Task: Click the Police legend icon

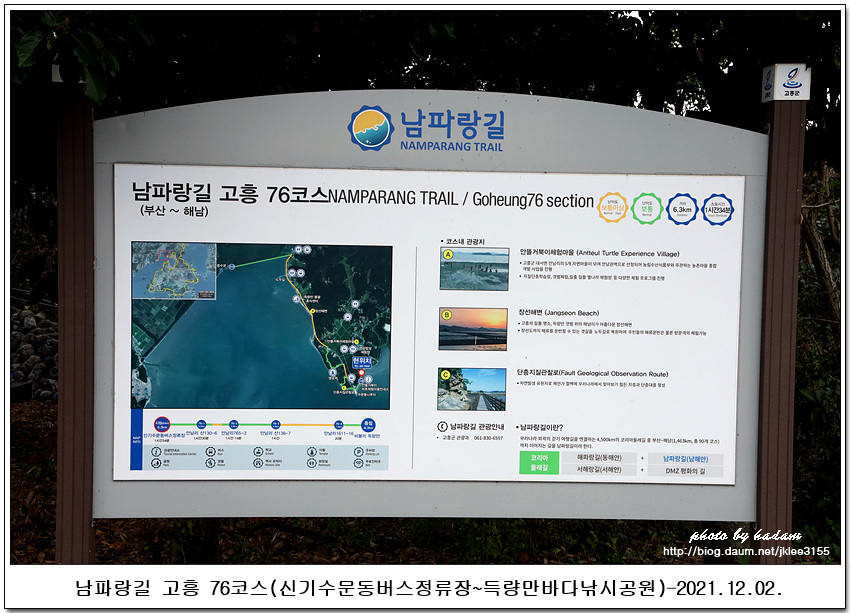Action: point(210,463)
